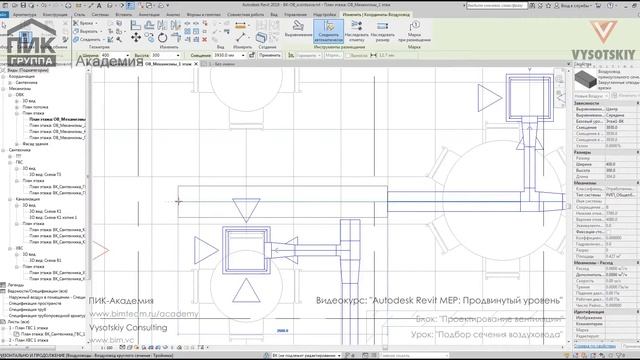This screenshot has height=360, width=640.
Task: Click the Trim/Extend tool icon
Action: pyautogui.click(x=176, y=38)
